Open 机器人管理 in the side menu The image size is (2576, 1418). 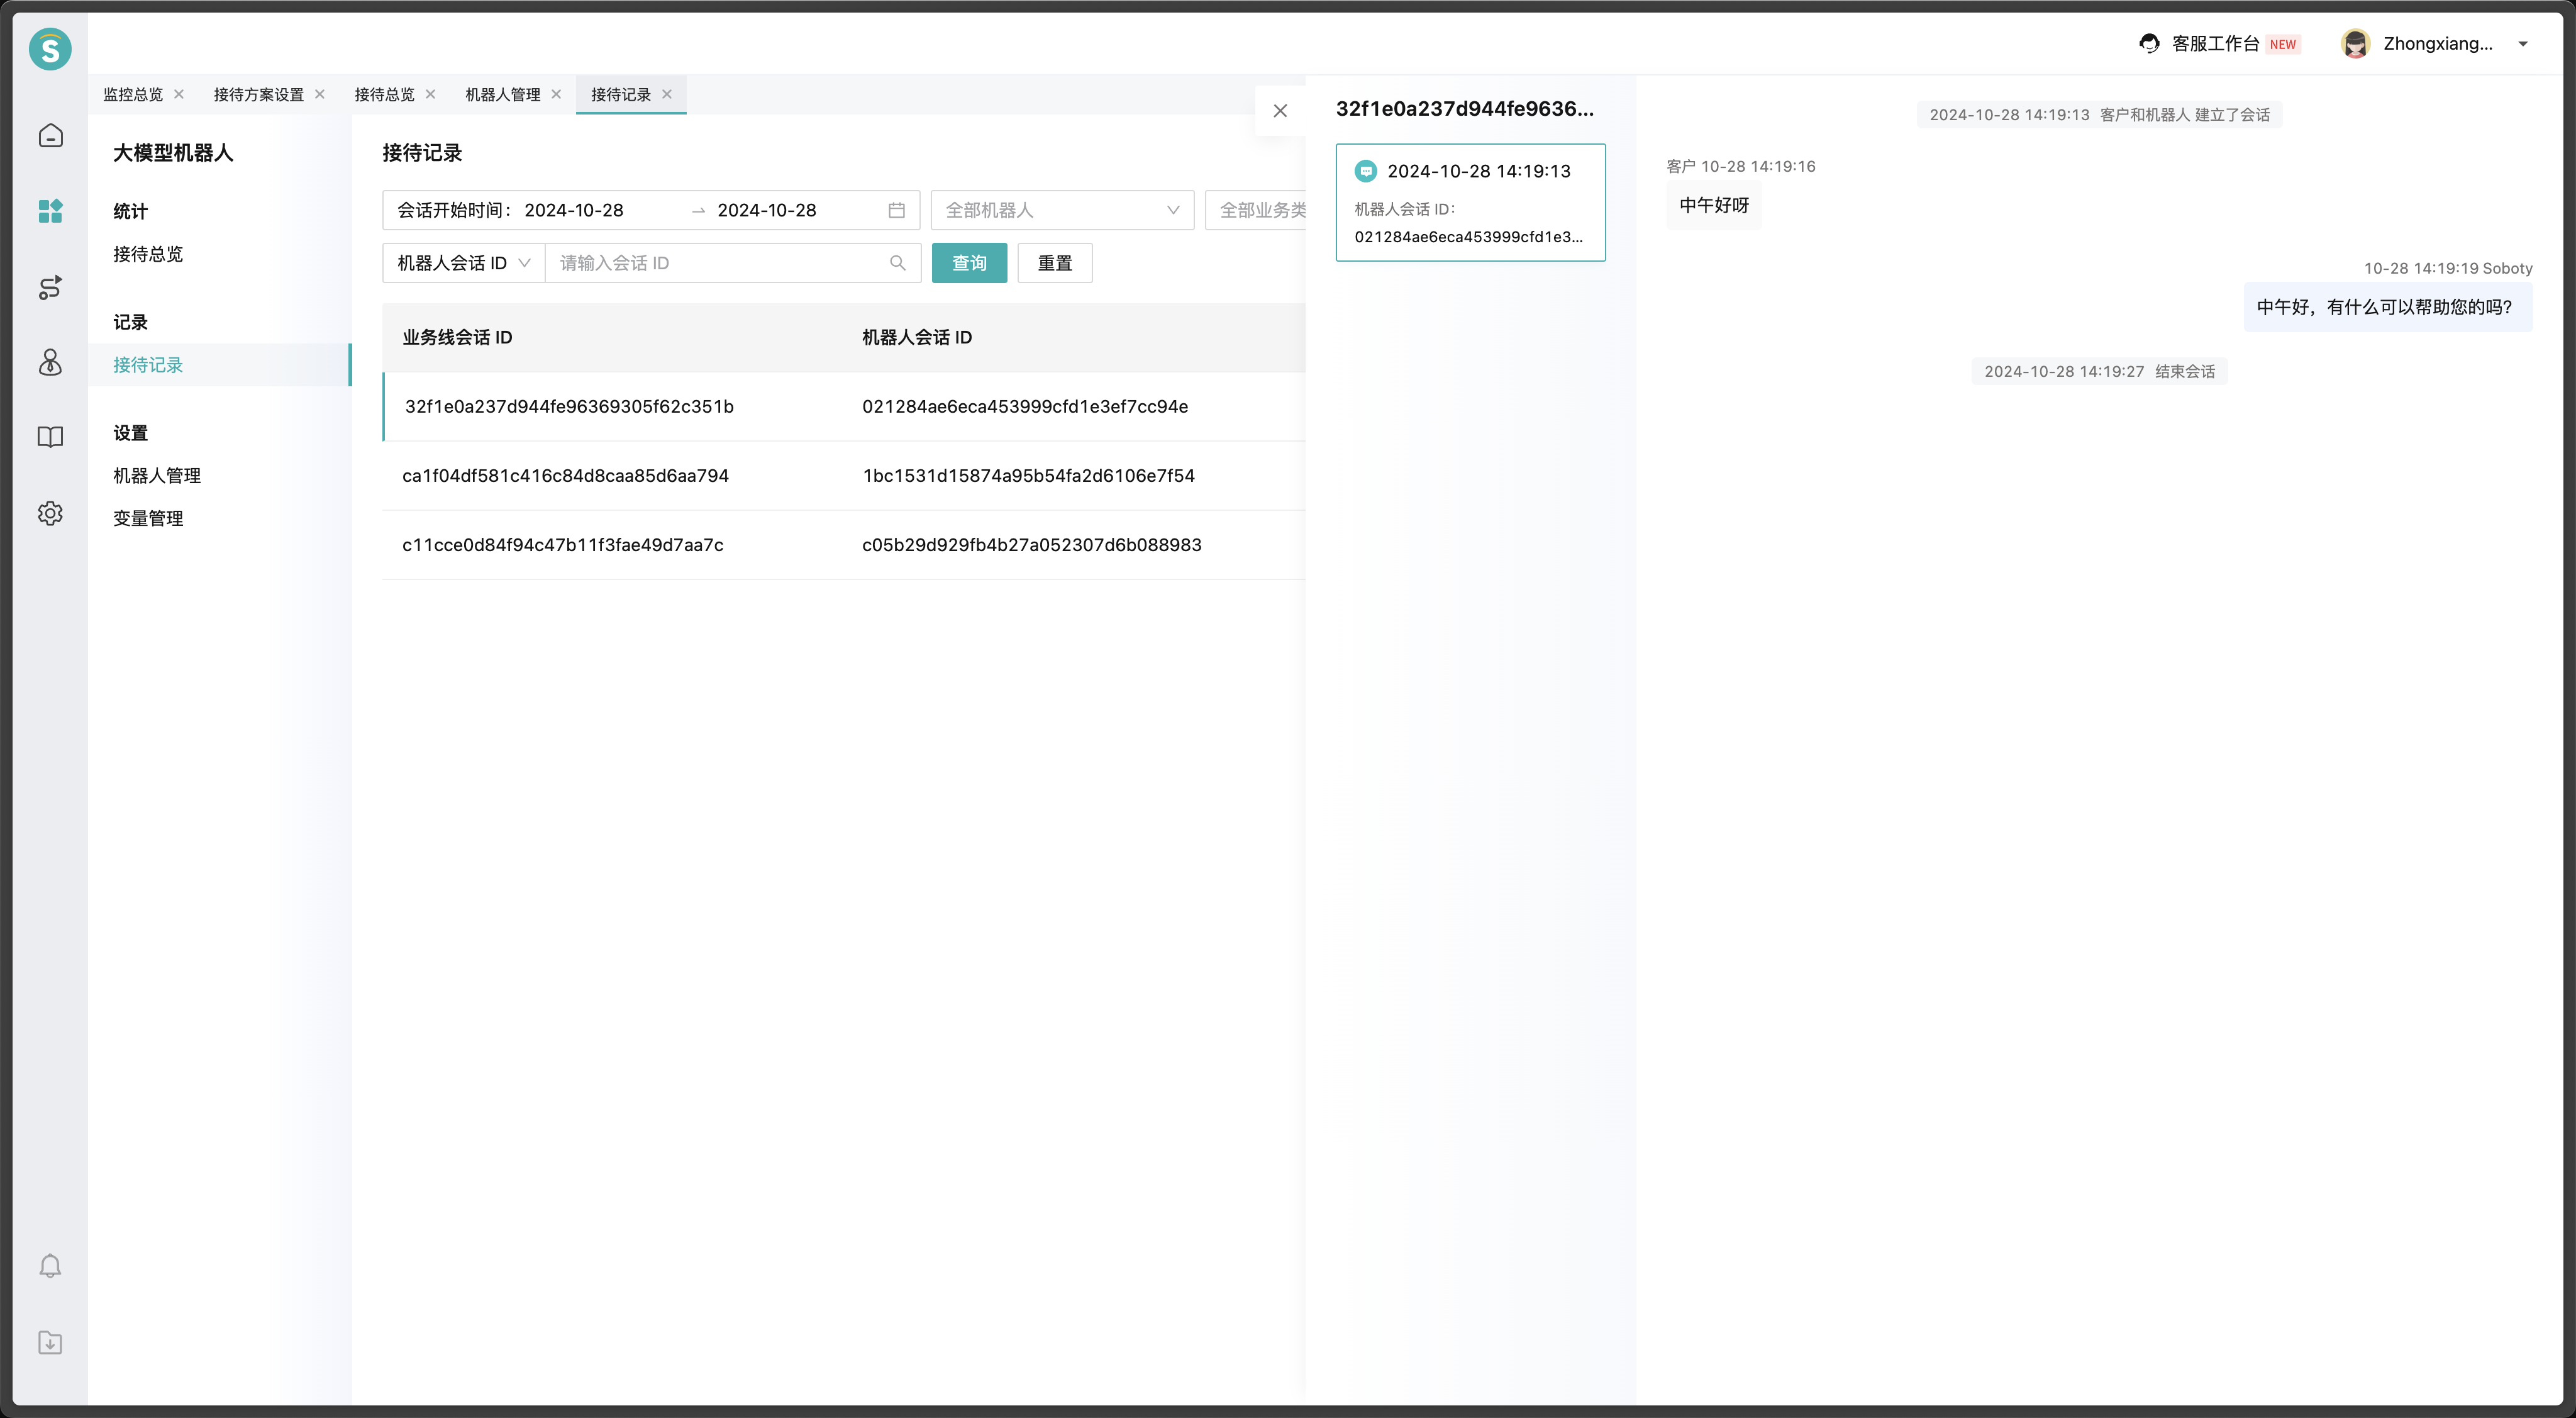tap(157, 476)
